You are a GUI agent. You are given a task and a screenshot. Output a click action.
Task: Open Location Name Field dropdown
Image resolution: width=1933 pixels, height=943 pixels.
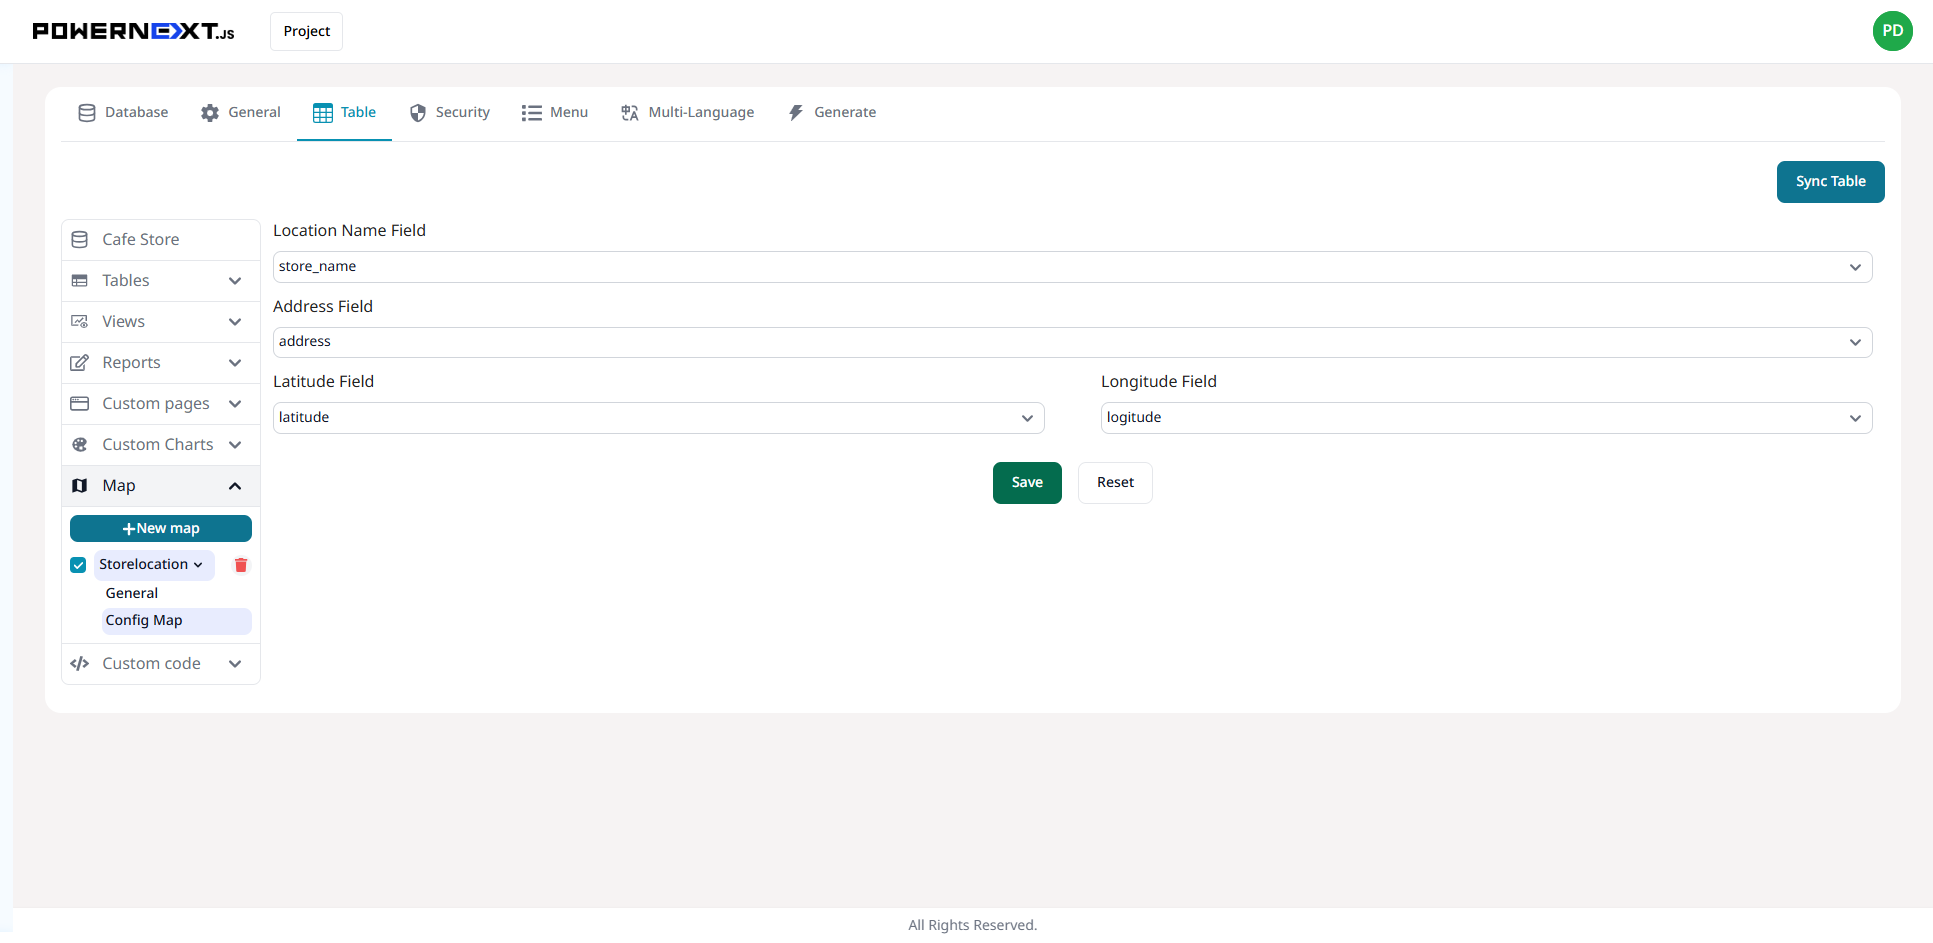coord(1072,267)
